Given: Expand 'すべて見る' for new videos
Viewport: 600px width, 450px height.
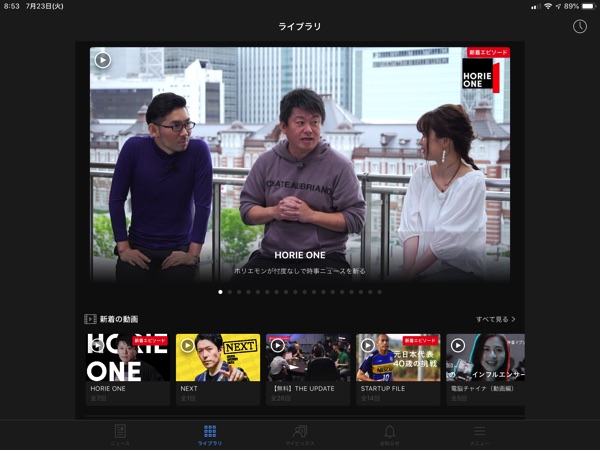Looking at the screenshot, I should pyautogui.click(x=495, y=319).
